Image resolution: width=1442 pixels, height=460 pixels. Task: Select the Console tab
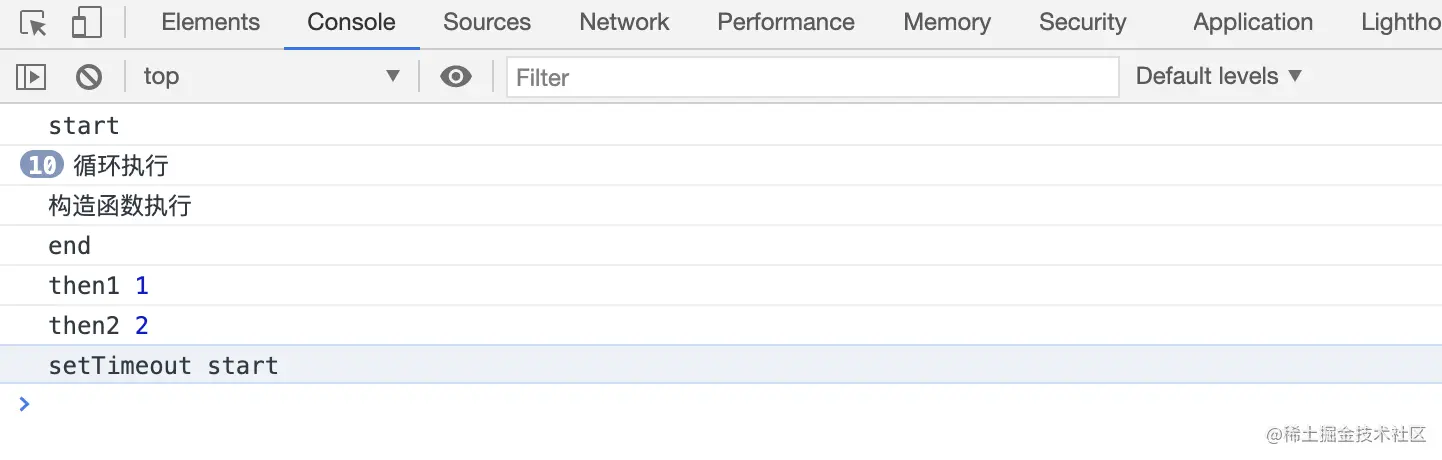coord(351,22)
